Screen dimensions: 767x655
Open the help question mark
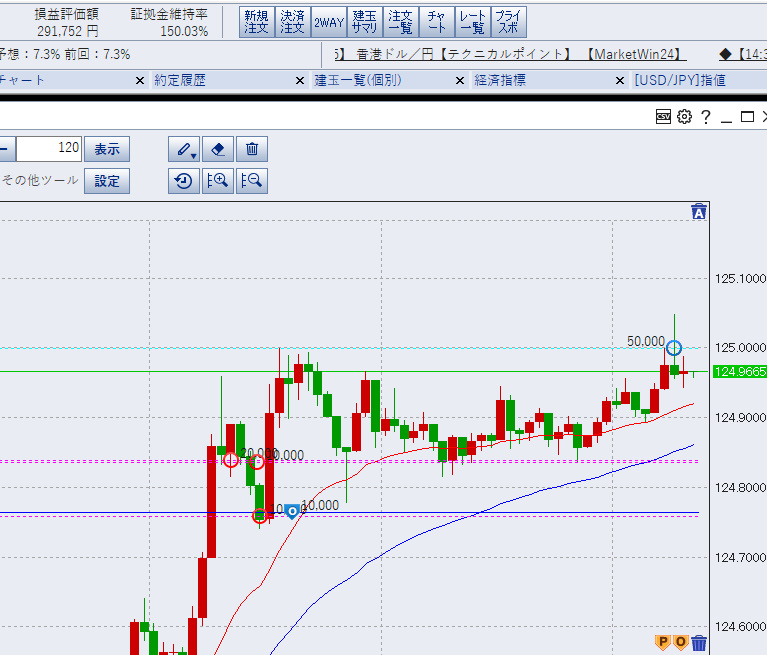coord(706,117)
